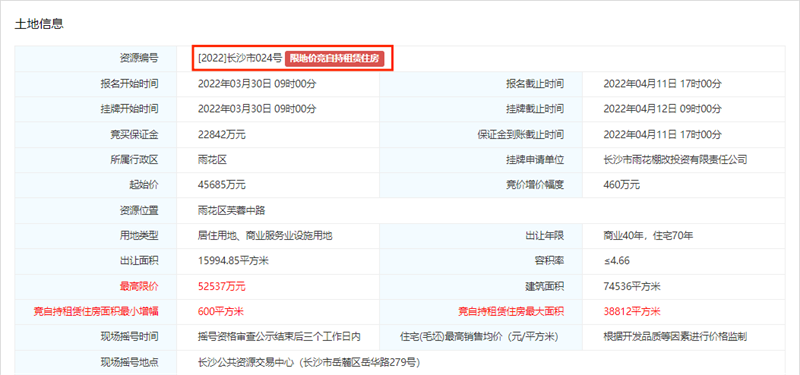
Task: Click the red 竞自持租赁住房最大面积 label
Action: click(511, 311)
